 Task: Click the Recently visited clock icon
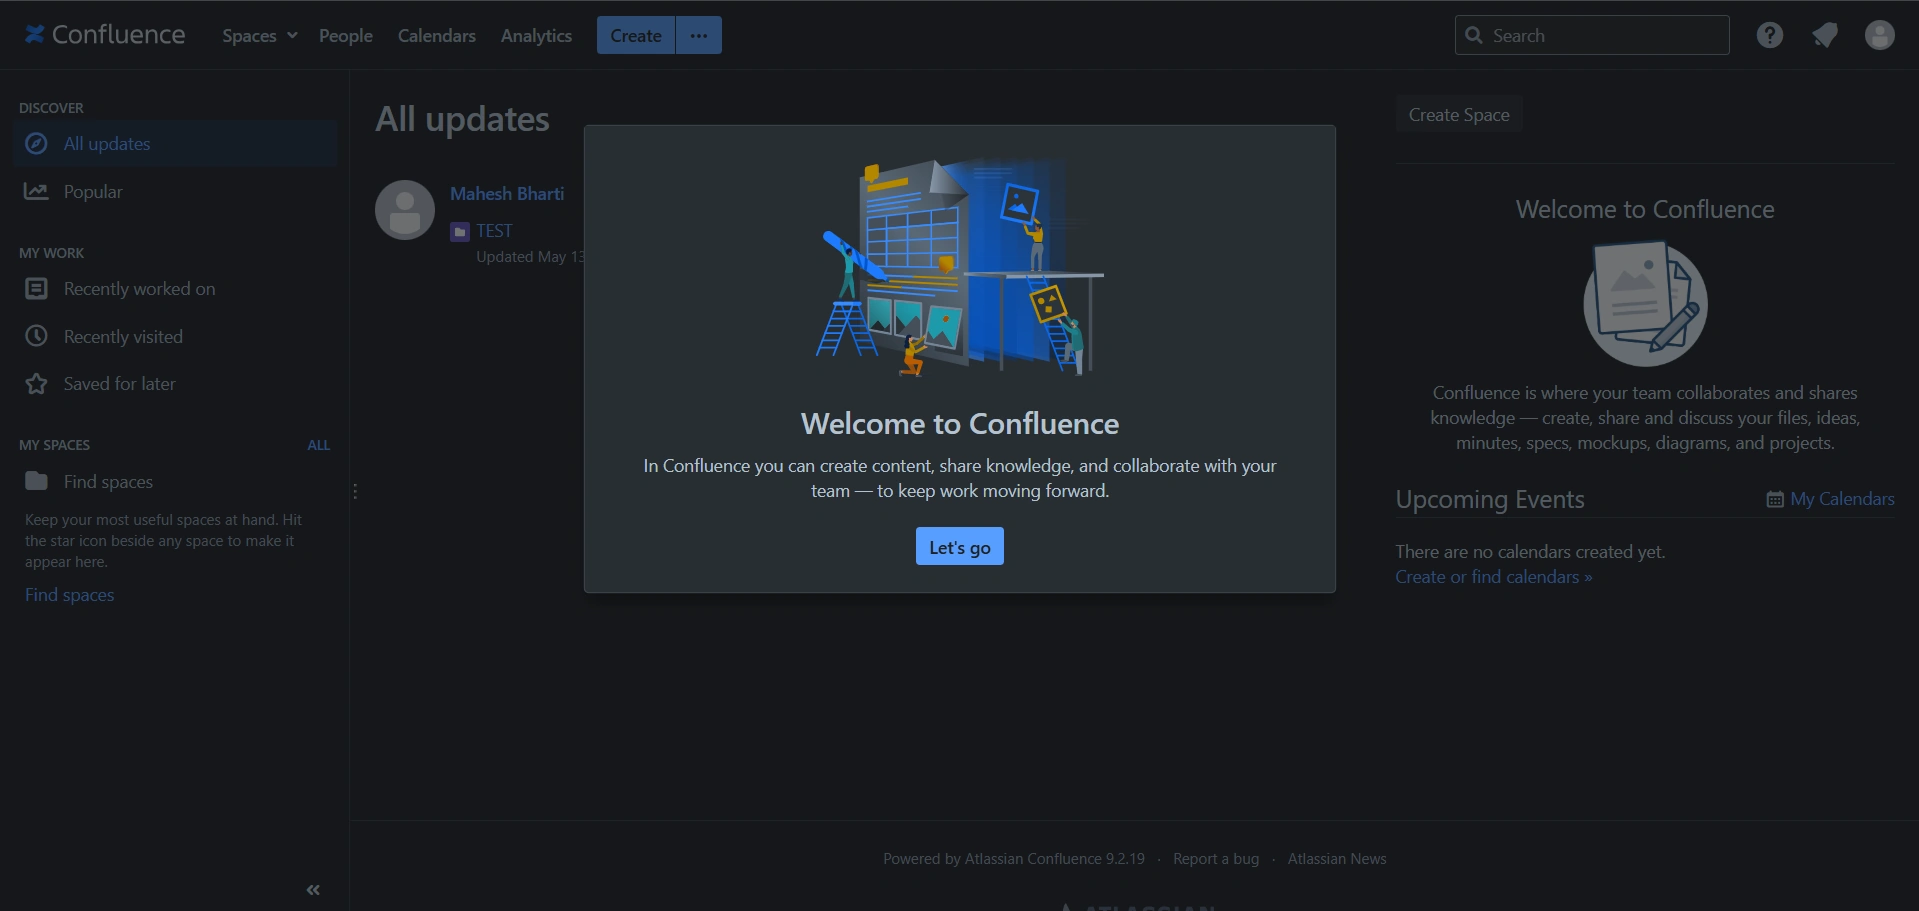point(36,336)
